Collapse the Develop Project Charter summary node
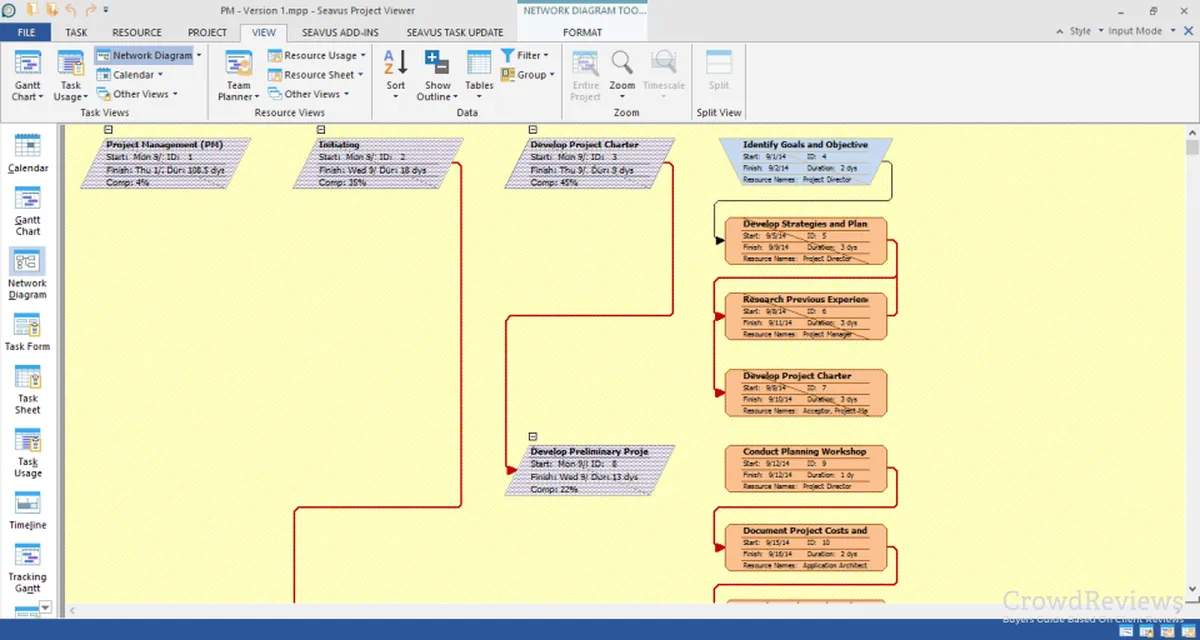The image size is (1200, 640). (533, 129)
